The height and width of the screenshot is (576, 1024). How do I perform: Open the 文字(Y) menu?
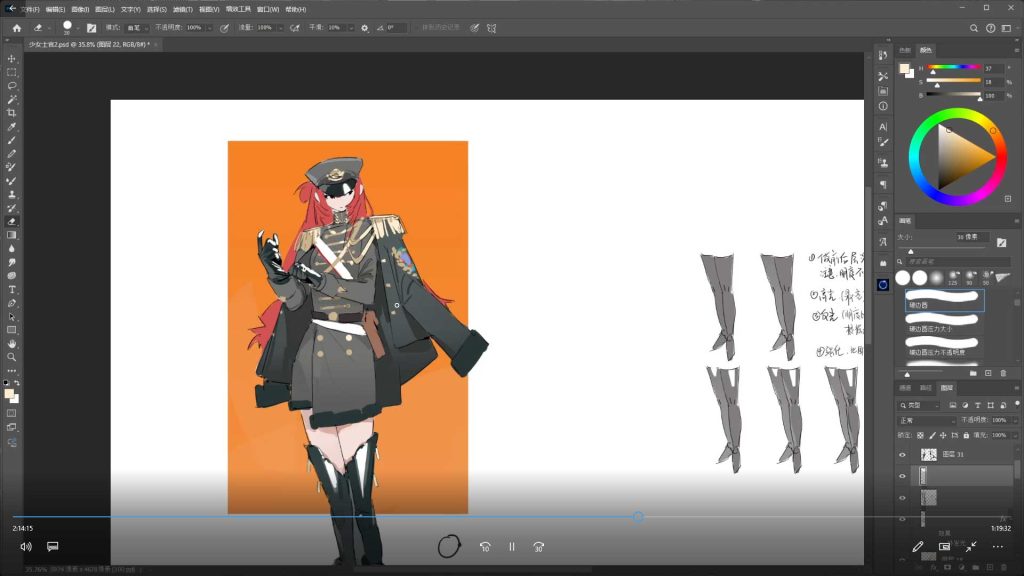(x=131, y=10)
